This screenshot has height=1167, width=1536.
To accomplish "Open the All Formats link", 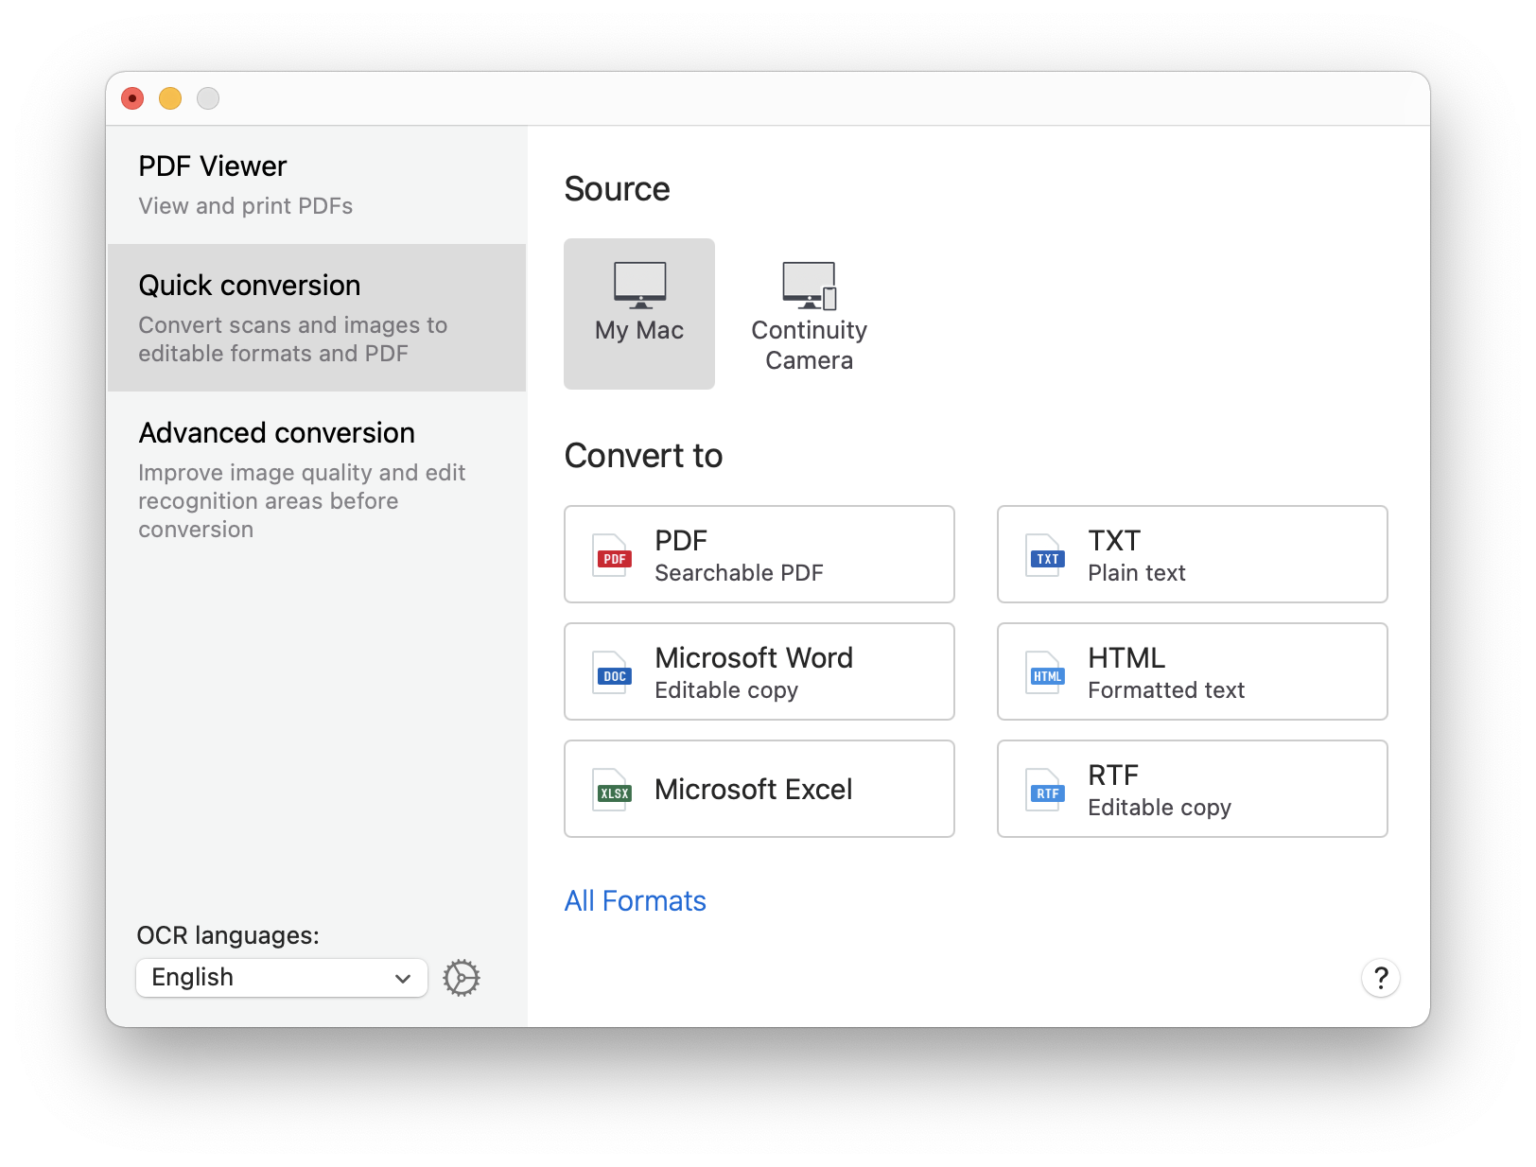I will pyautogui.click(x=635, y=901).
